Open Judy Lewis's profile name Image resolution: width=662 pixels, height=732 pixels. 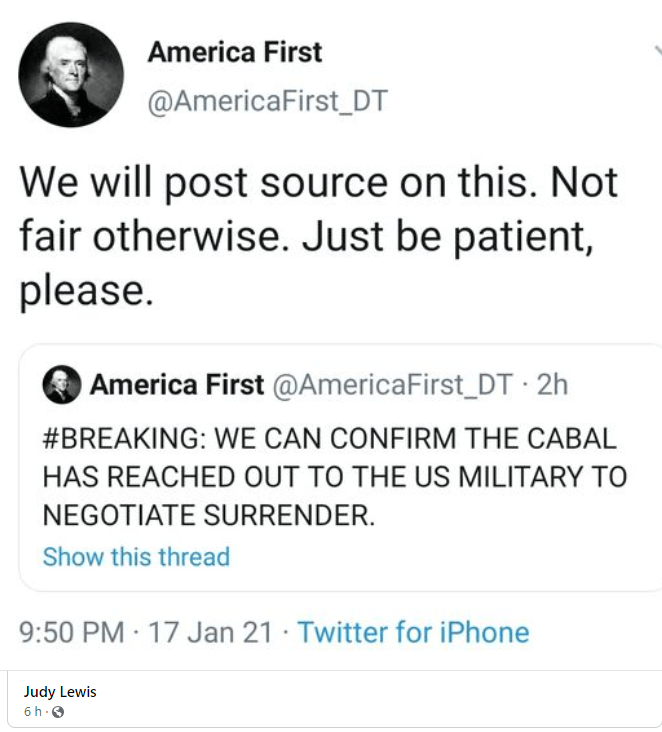tap(60, 692)
